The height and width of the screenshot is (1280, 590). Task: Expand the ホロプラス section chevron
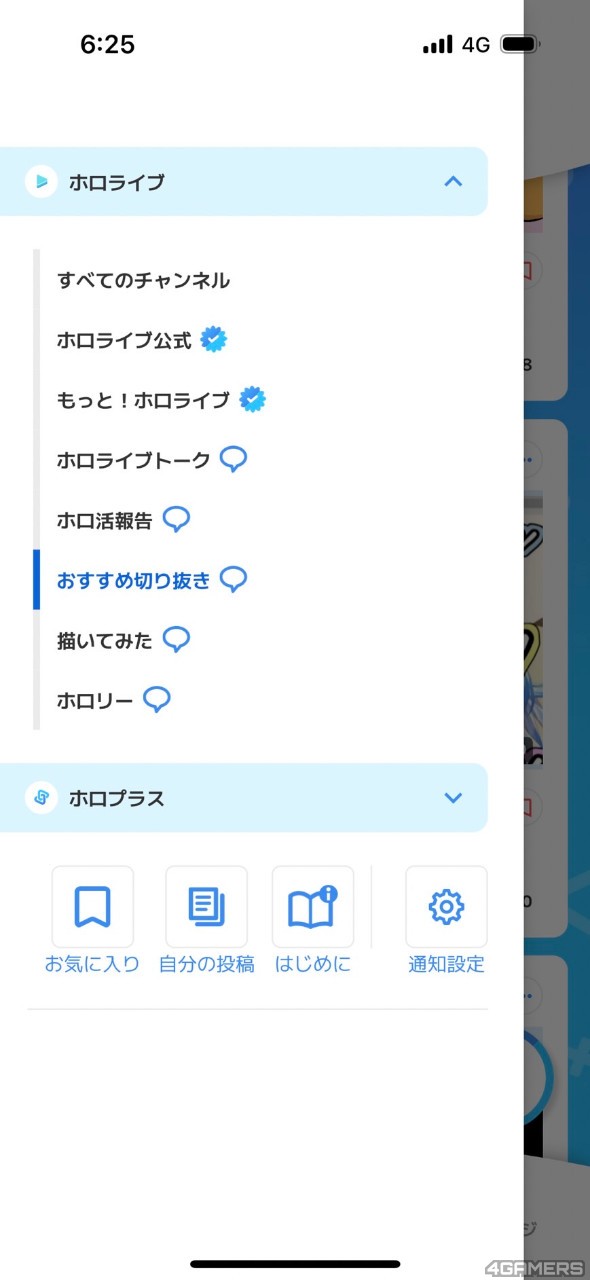[453, 798]
